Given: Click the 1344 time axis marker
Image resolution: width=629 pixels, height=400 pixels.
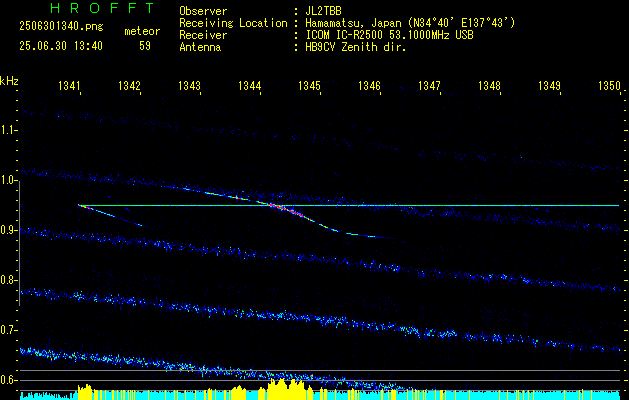Looking at the screenshot, I should [250, 85].
